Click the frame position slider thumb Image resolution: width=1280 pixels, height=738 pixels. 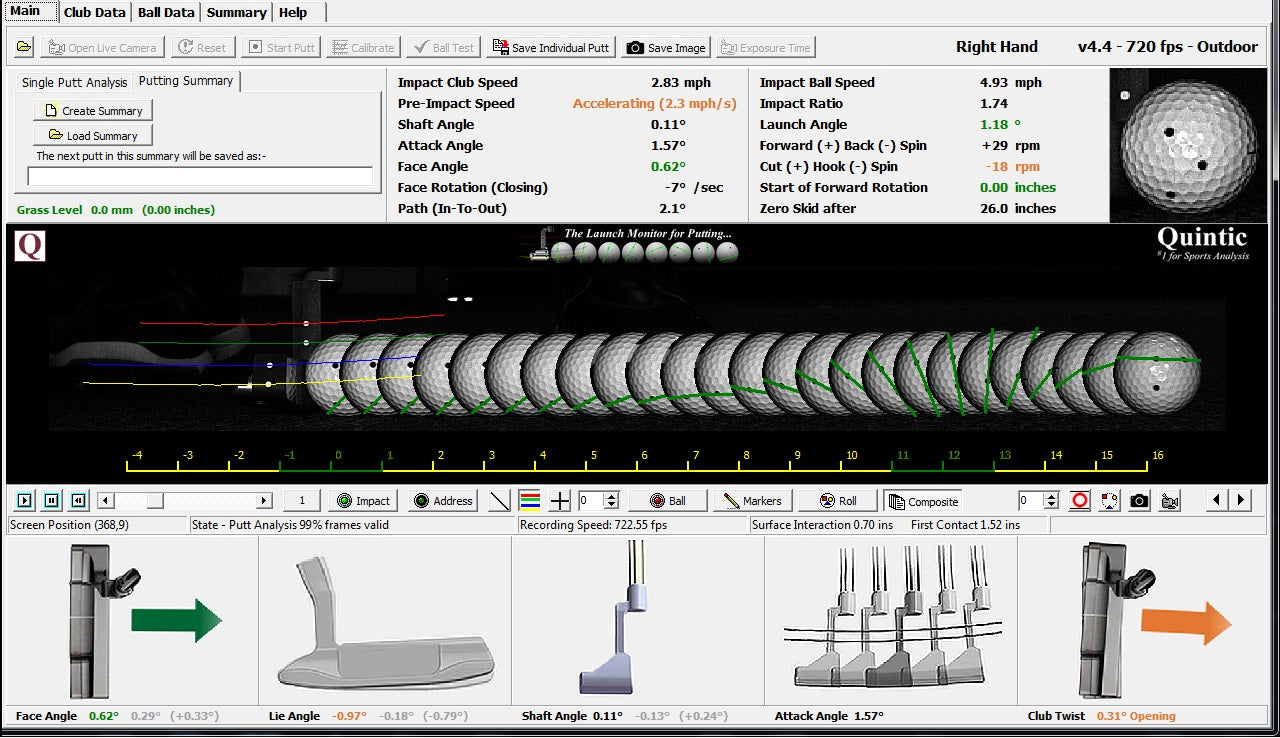tap(154, 501)
